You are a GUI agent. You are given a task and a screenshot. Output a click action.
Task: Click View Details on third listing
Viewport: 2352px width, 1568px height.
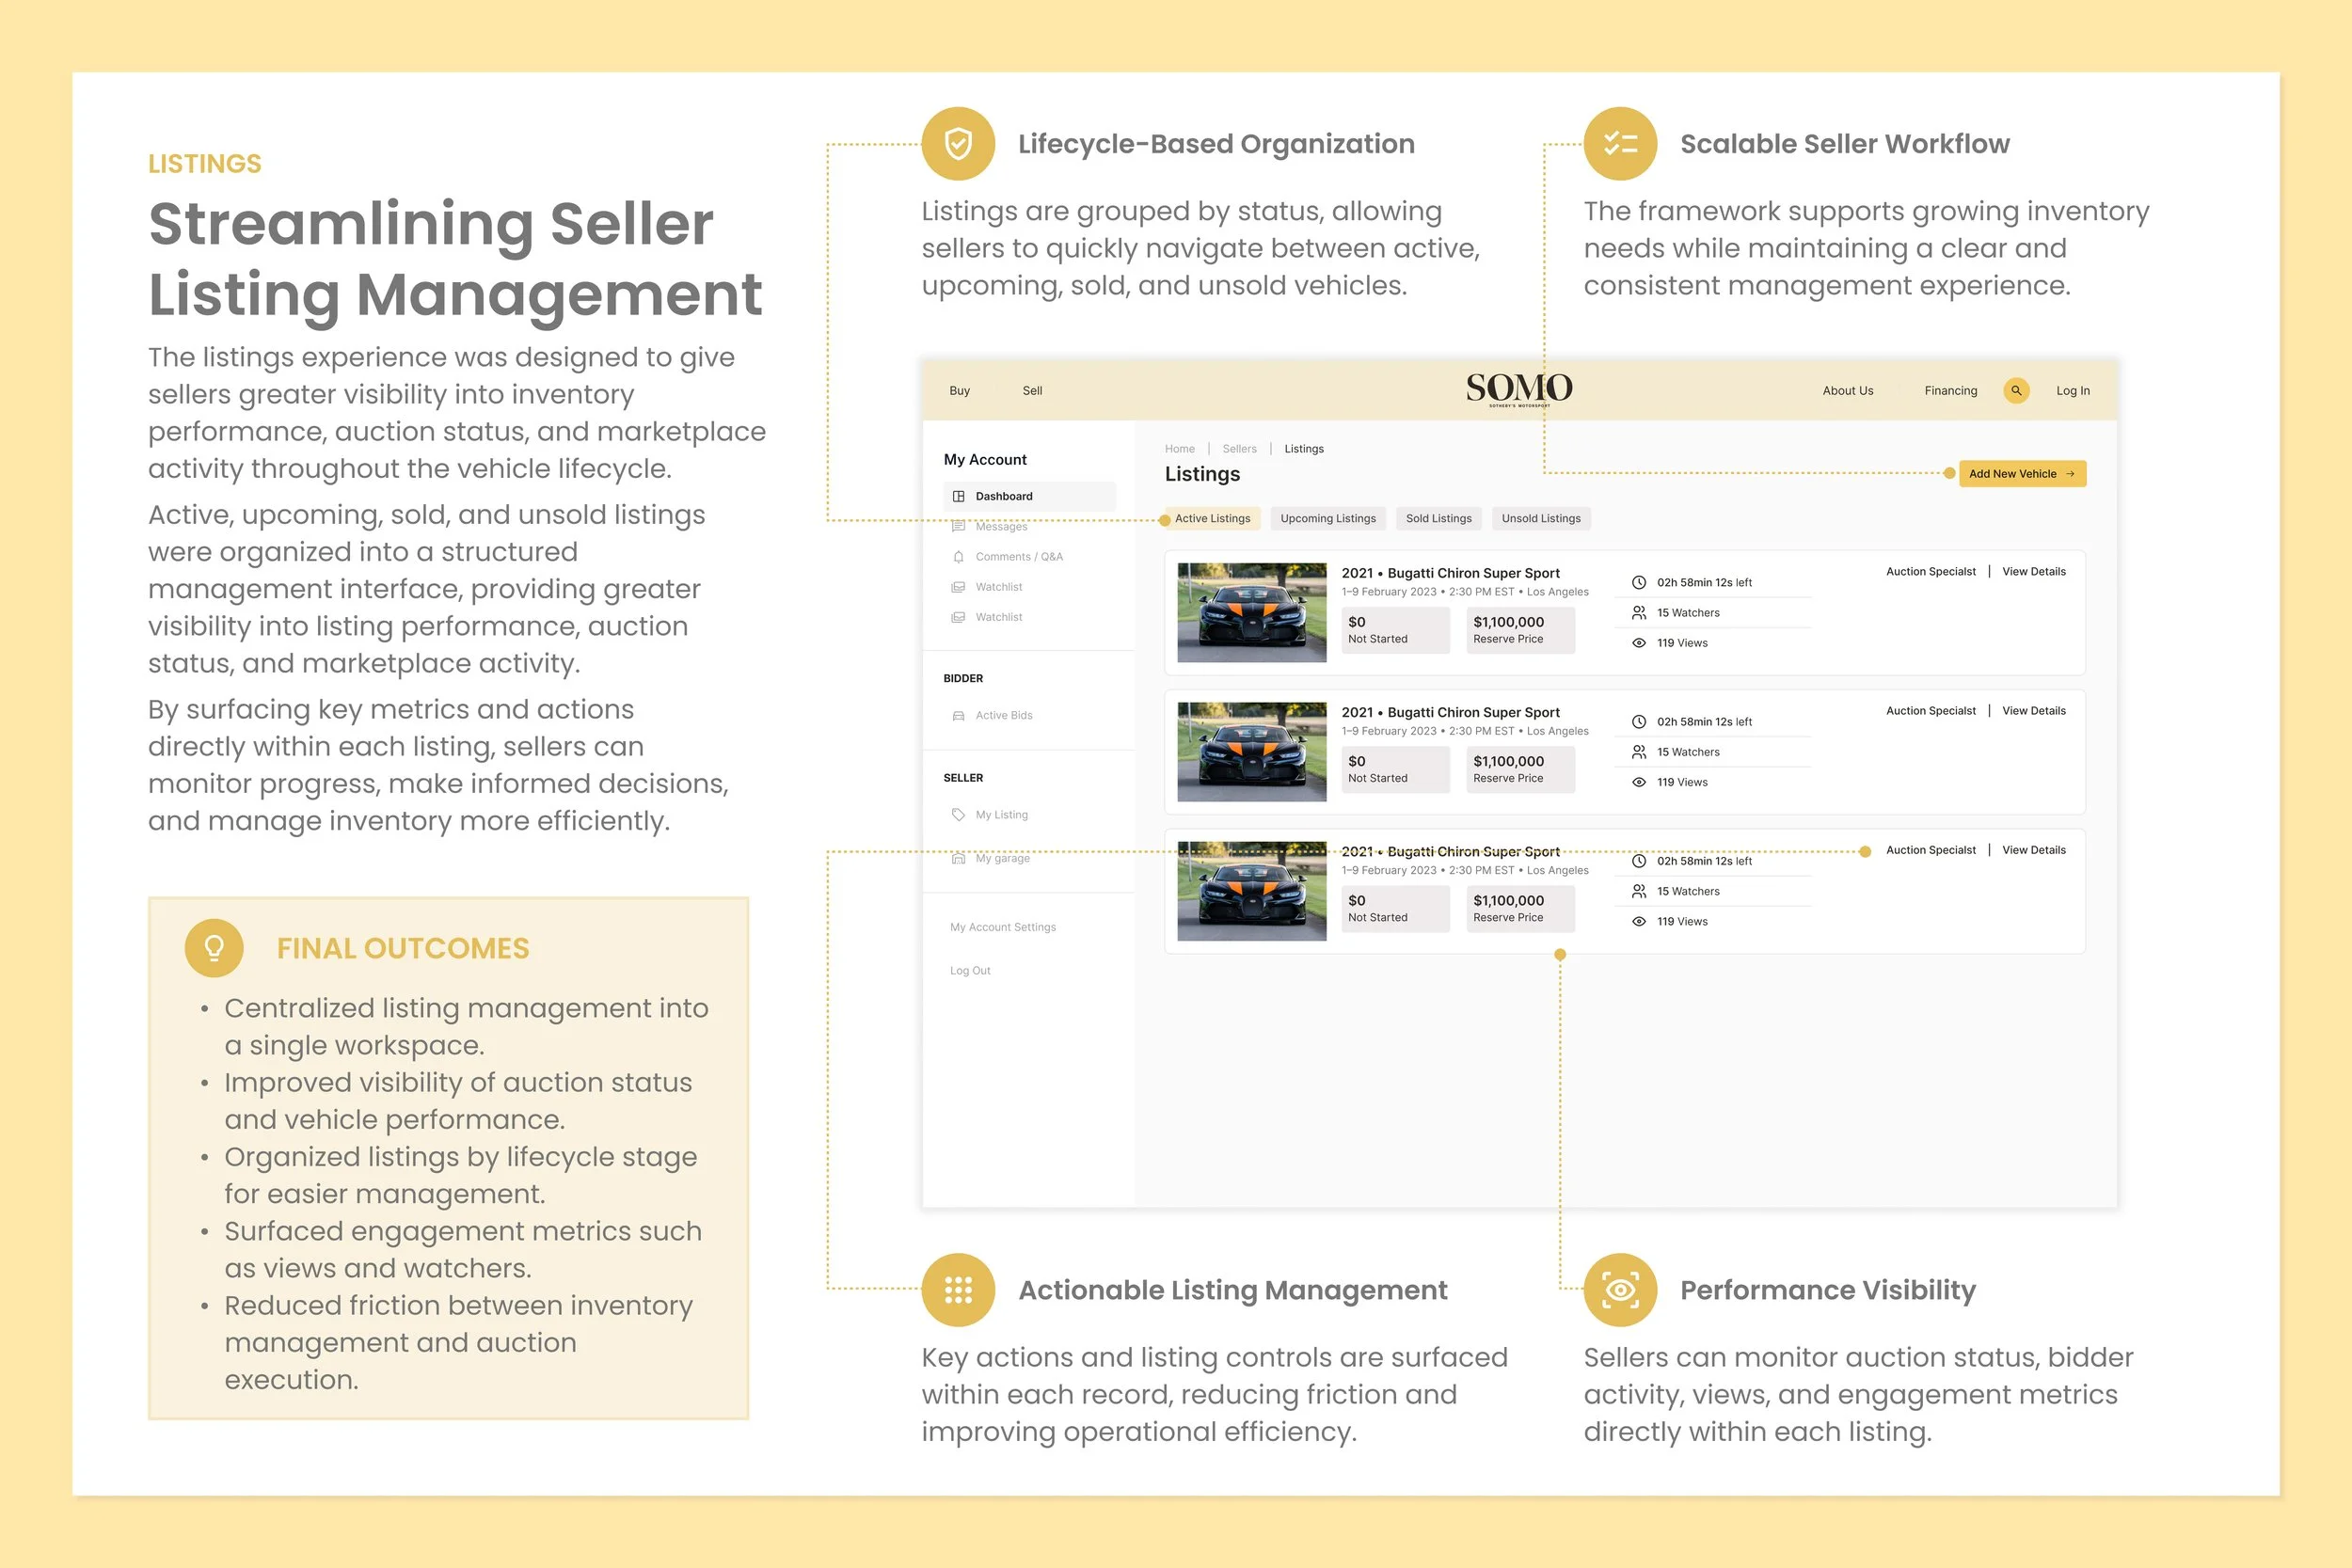(x=2033, y=850)
